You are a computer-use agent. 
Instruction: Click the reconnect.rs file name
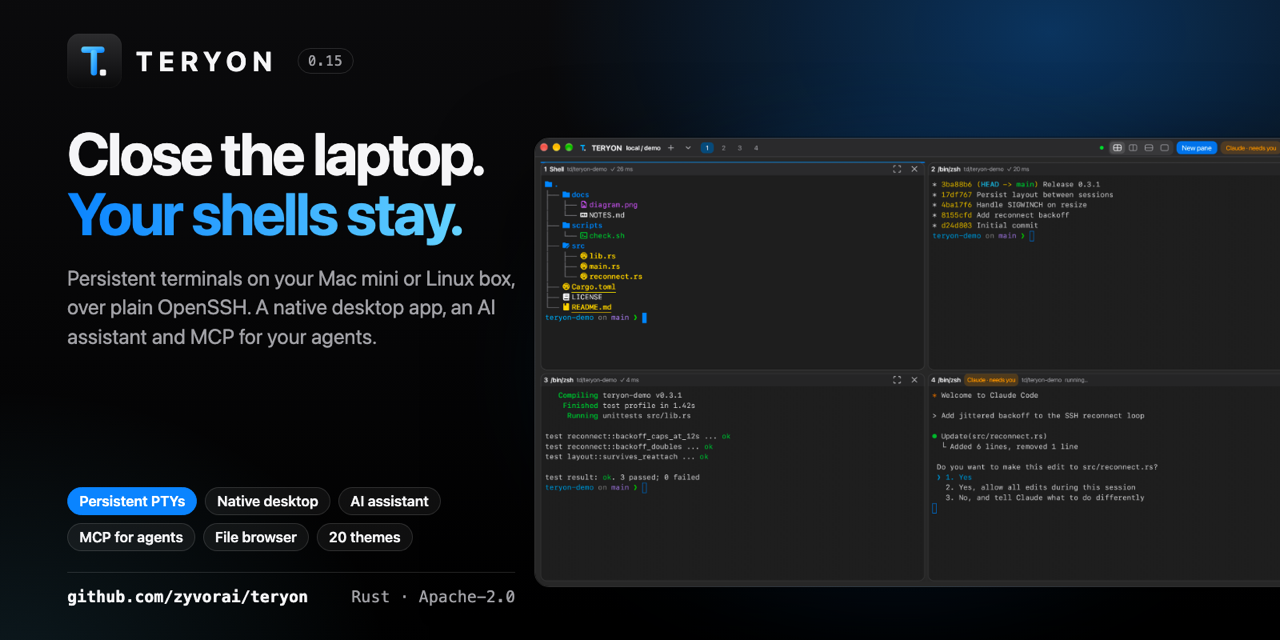[616, 277]
